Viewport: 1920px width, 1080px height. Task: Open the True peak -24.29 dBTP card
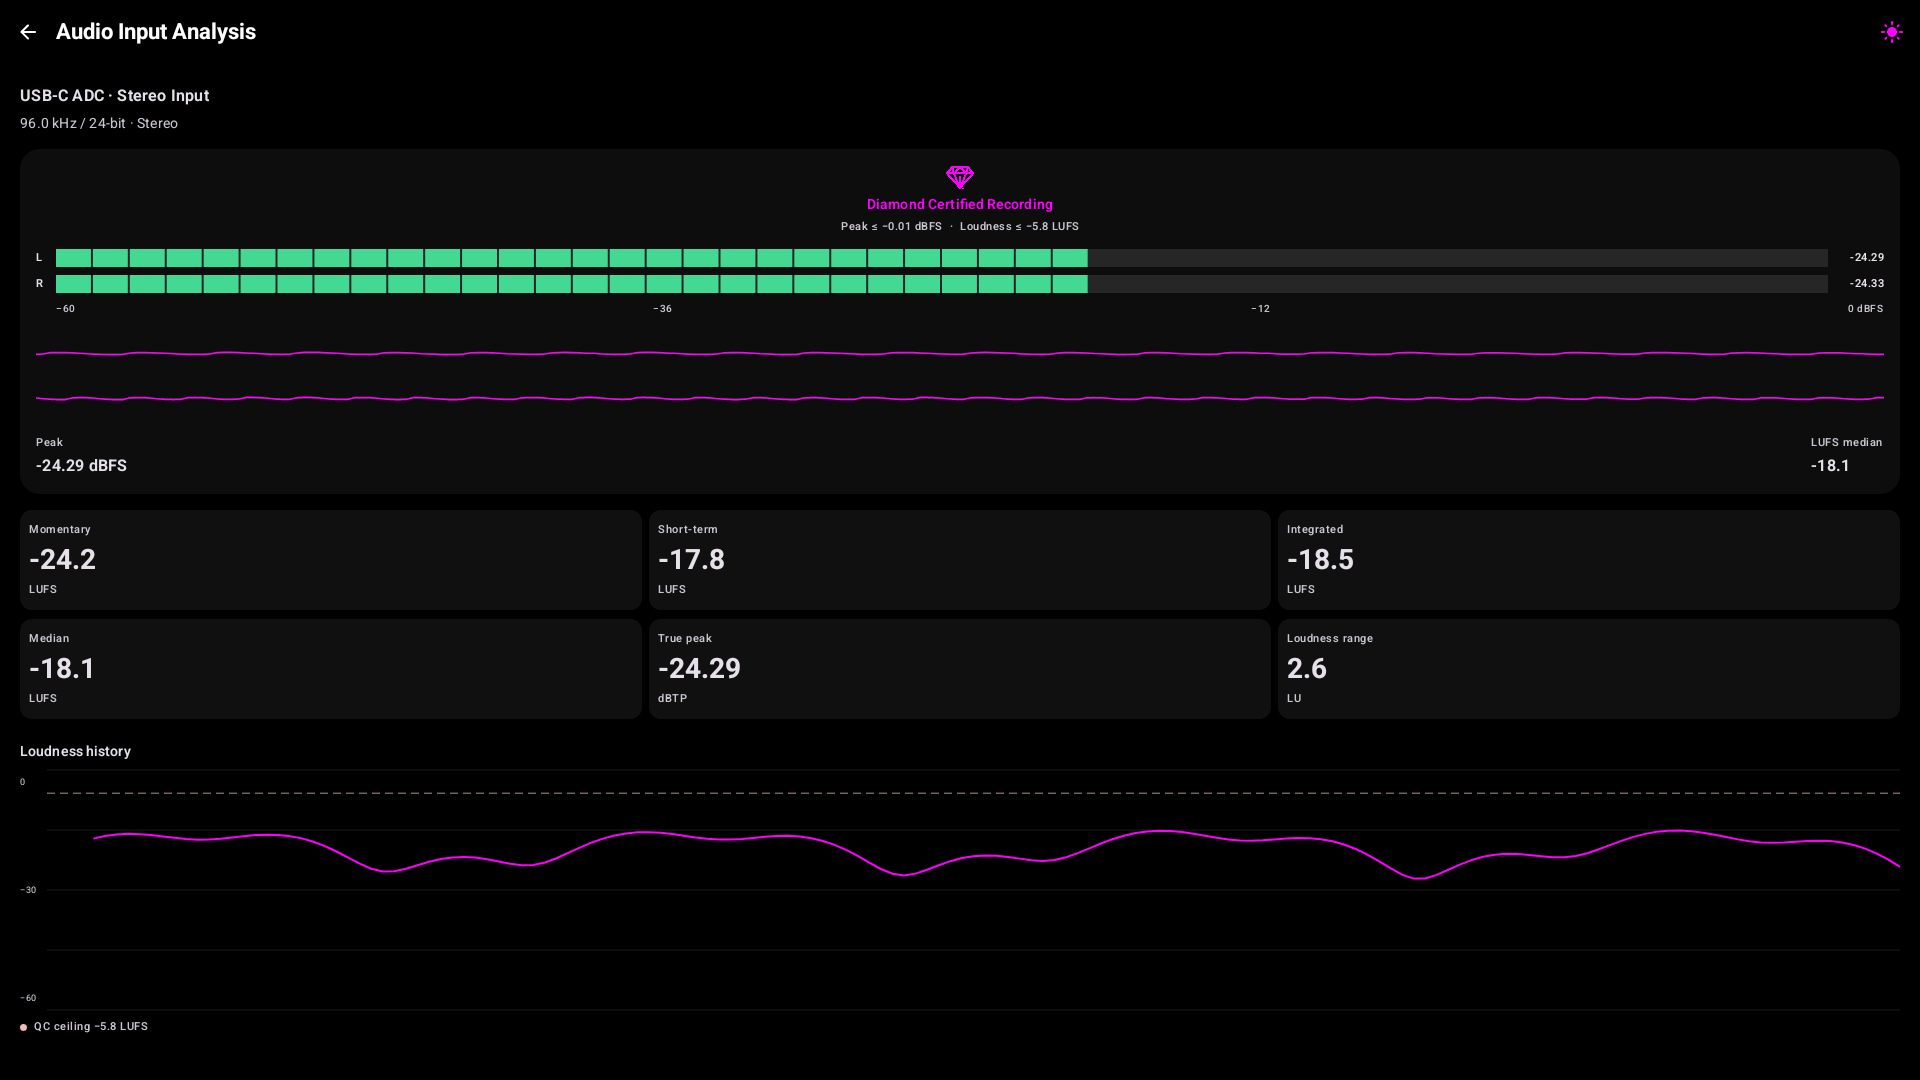click(960, 669)
